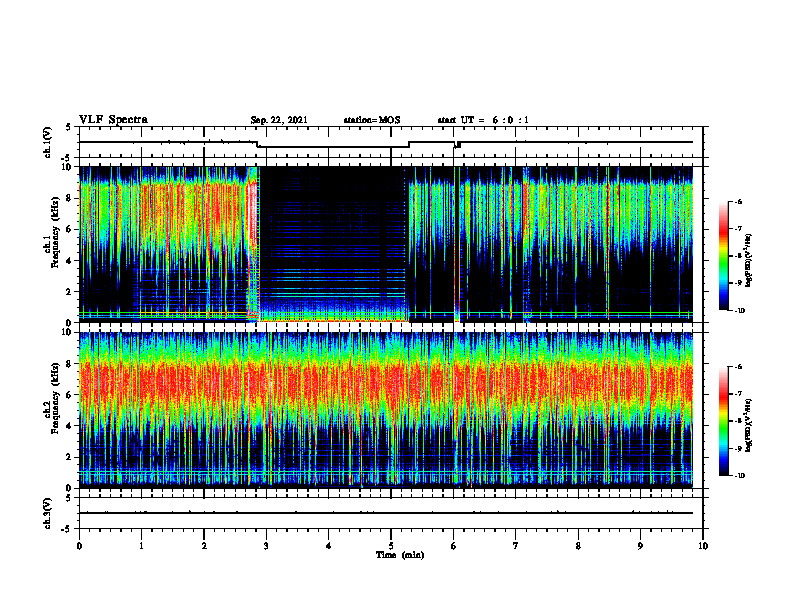Select the date text "Sep. 22, 2021"

click(279, 120)
